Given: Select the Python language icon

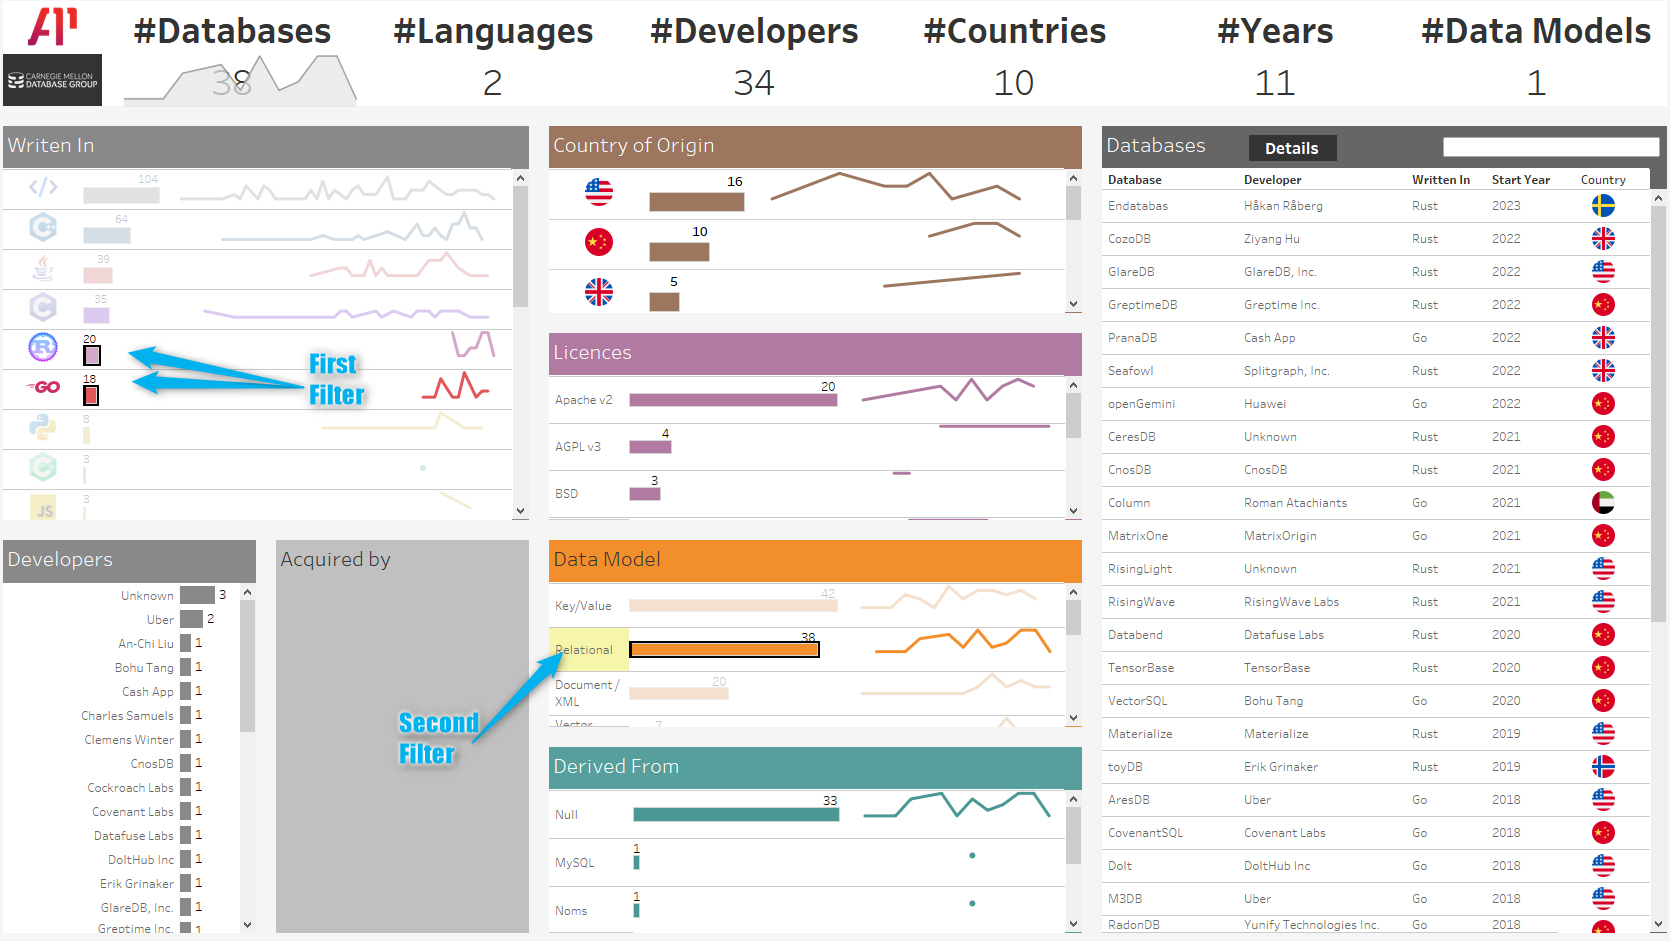Looking at the screenshot, I should [x=43, y=427].
